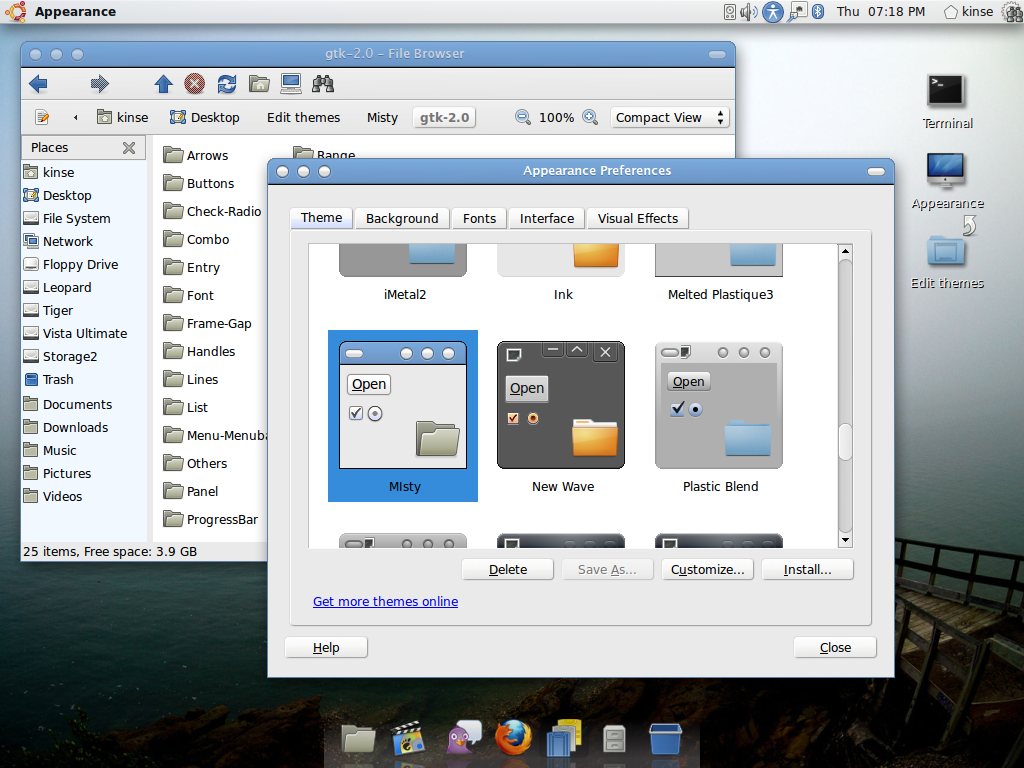This screenshot has height=768, width=1024.
Task: Open Edit themes desktop folder
Action: [x=947, y=262]
